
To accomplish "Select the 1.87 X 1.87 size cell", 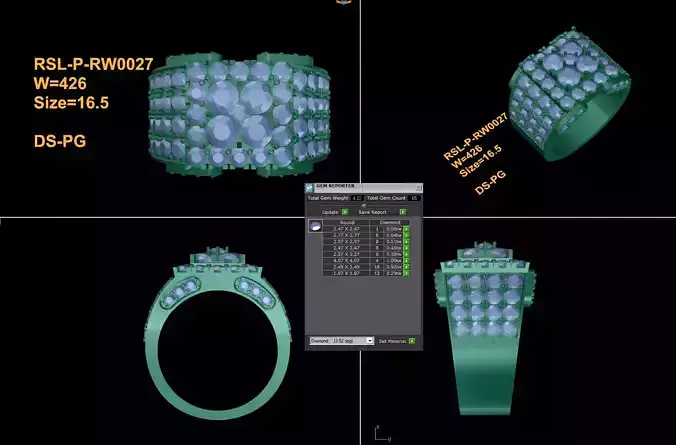I will (346, 273).
